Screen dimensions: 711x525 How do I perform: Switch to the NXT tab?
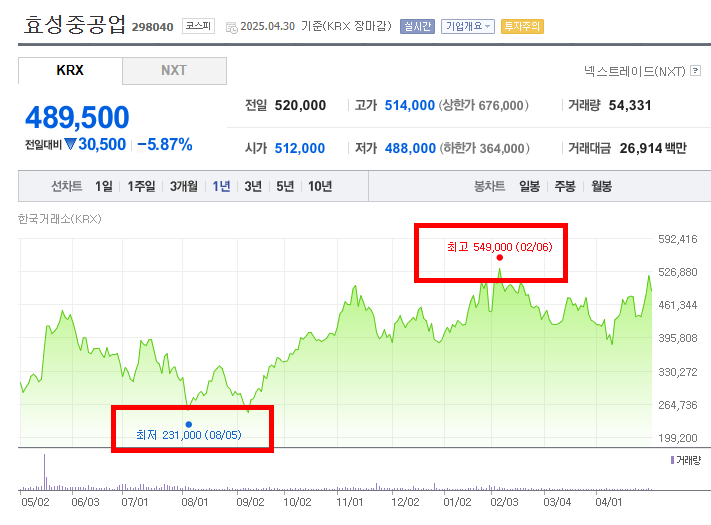pos(174,70)
